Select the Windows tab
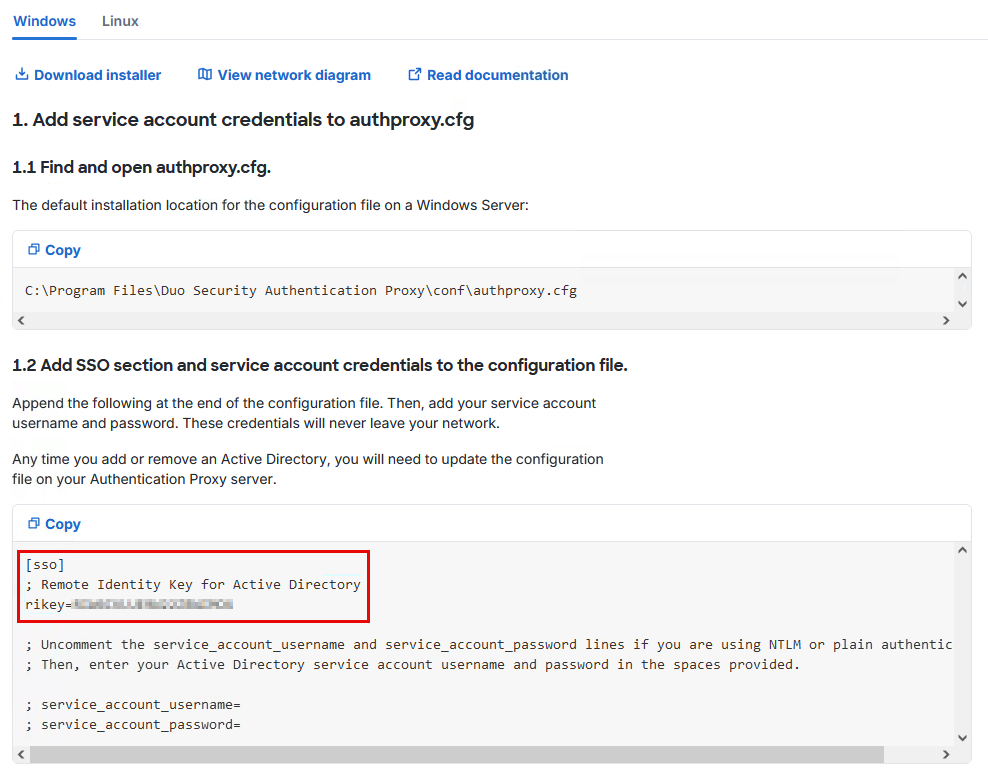The image size is (988, 779). pyautogui.click(x=44, y=21)
